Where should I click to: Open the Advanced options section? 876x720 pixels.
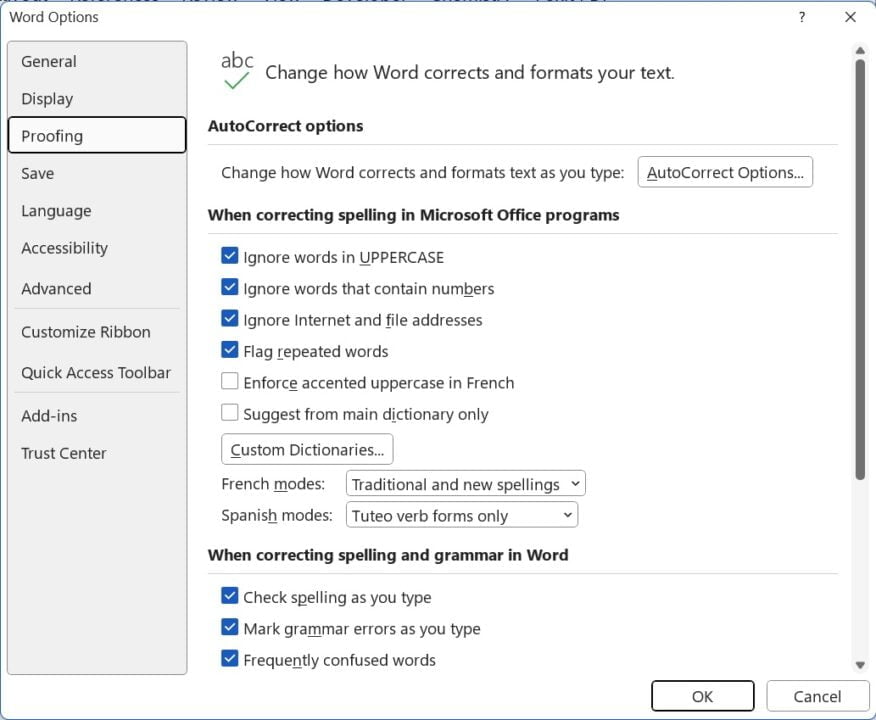pyautogui.click(x=56, y=288)
